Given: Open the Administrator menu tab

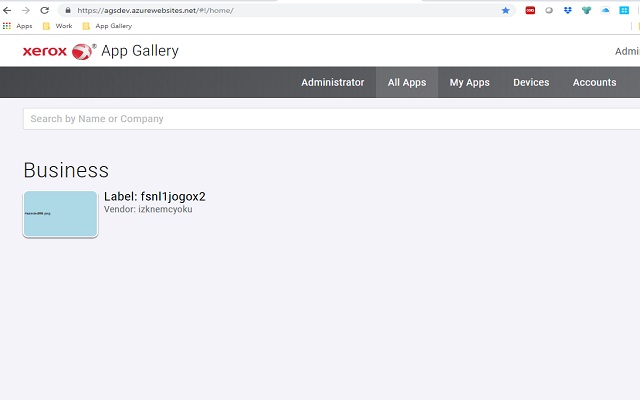Looking at the screenshot, I should (x=333, y=82).
